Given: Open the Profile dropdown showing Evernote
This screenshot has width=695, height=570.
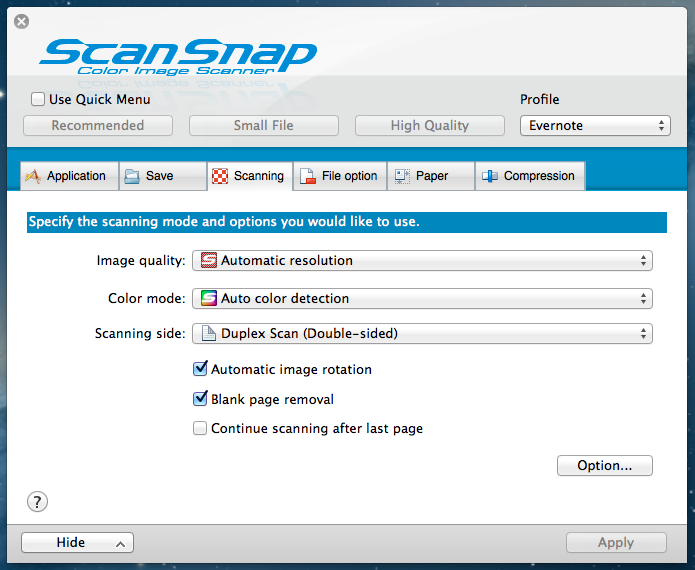Looking at the screenshot, I should click(x=595, y=125).
